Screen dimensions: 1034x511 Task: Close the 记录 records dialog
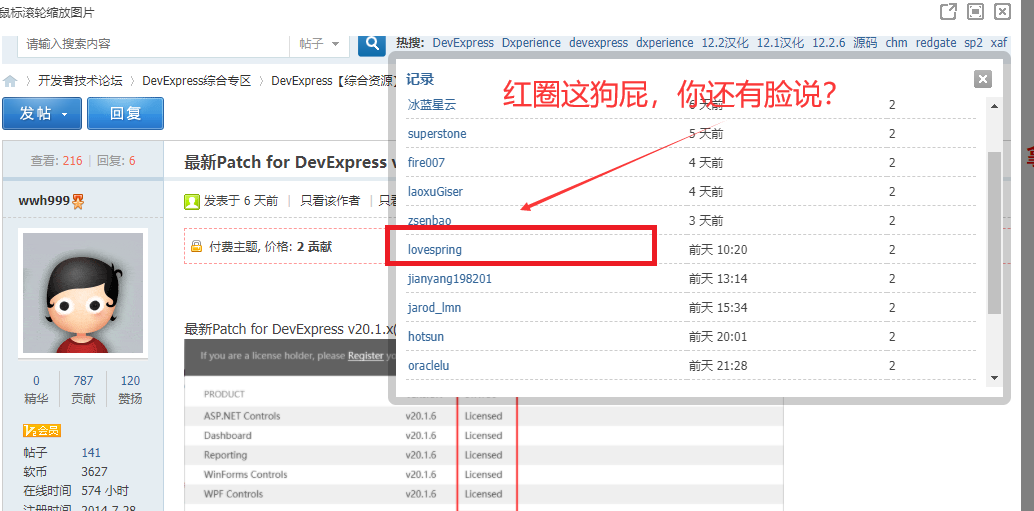point(983,79)
